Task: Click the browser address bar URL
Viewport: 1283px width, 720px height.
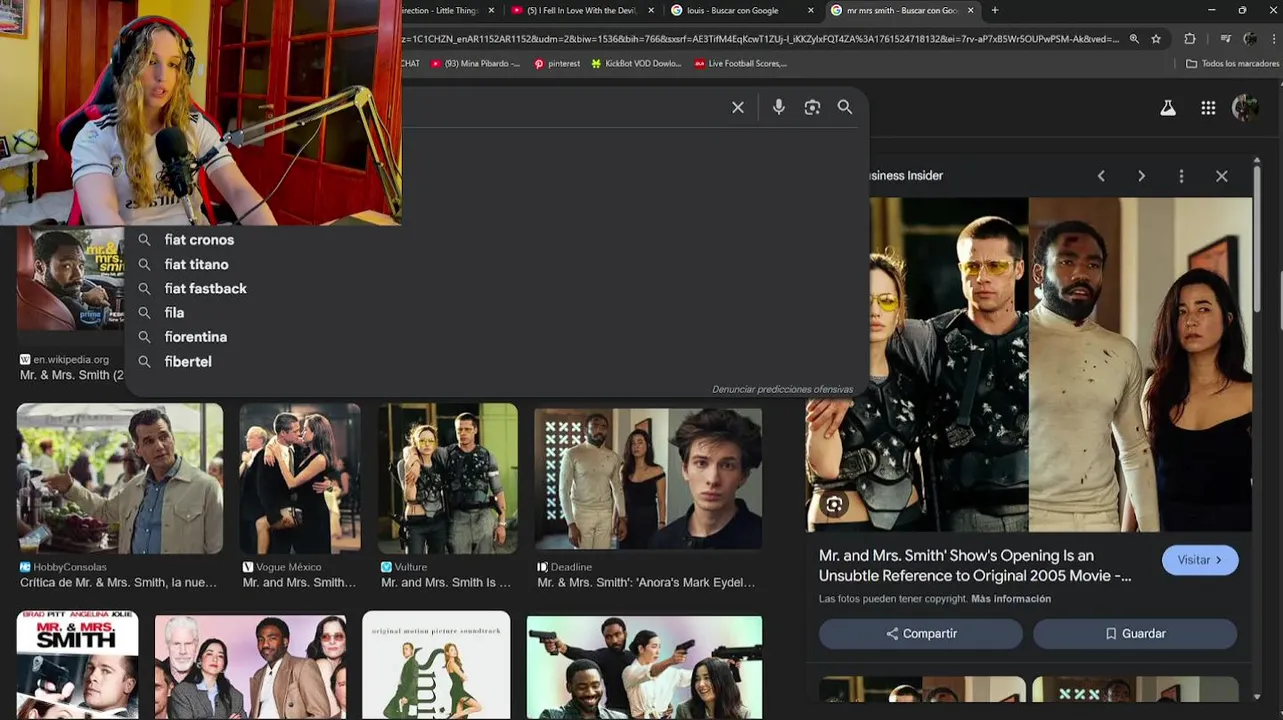Action: coord(760,39)
